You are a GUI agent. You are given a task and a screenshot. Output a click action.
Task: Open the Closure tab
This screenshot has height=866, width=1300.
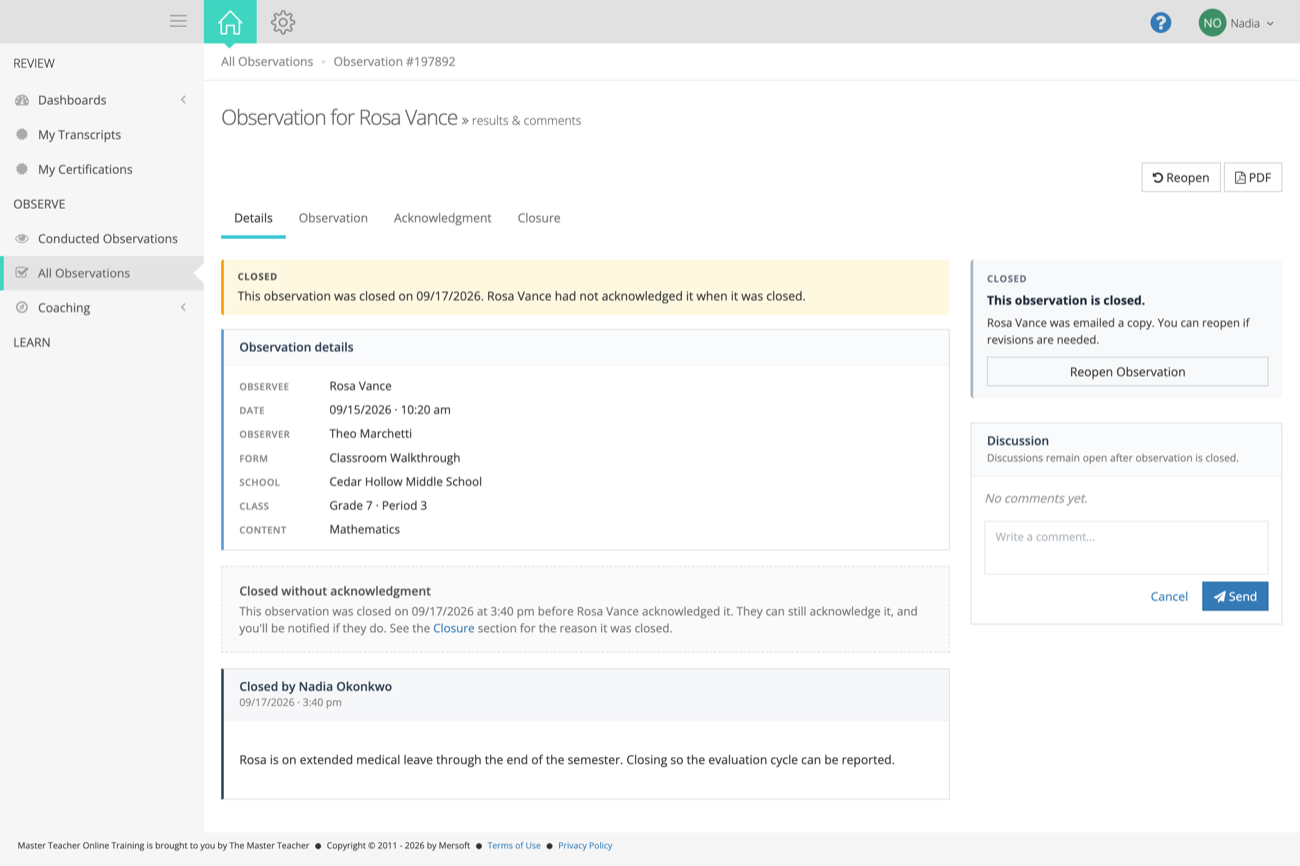click(x=539, y=218)
